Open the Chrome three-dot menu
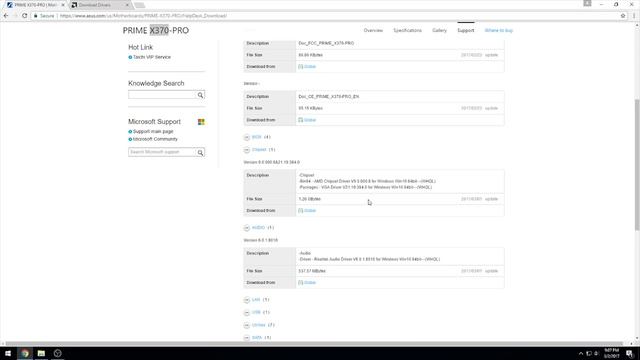 [x=634, y=16]
